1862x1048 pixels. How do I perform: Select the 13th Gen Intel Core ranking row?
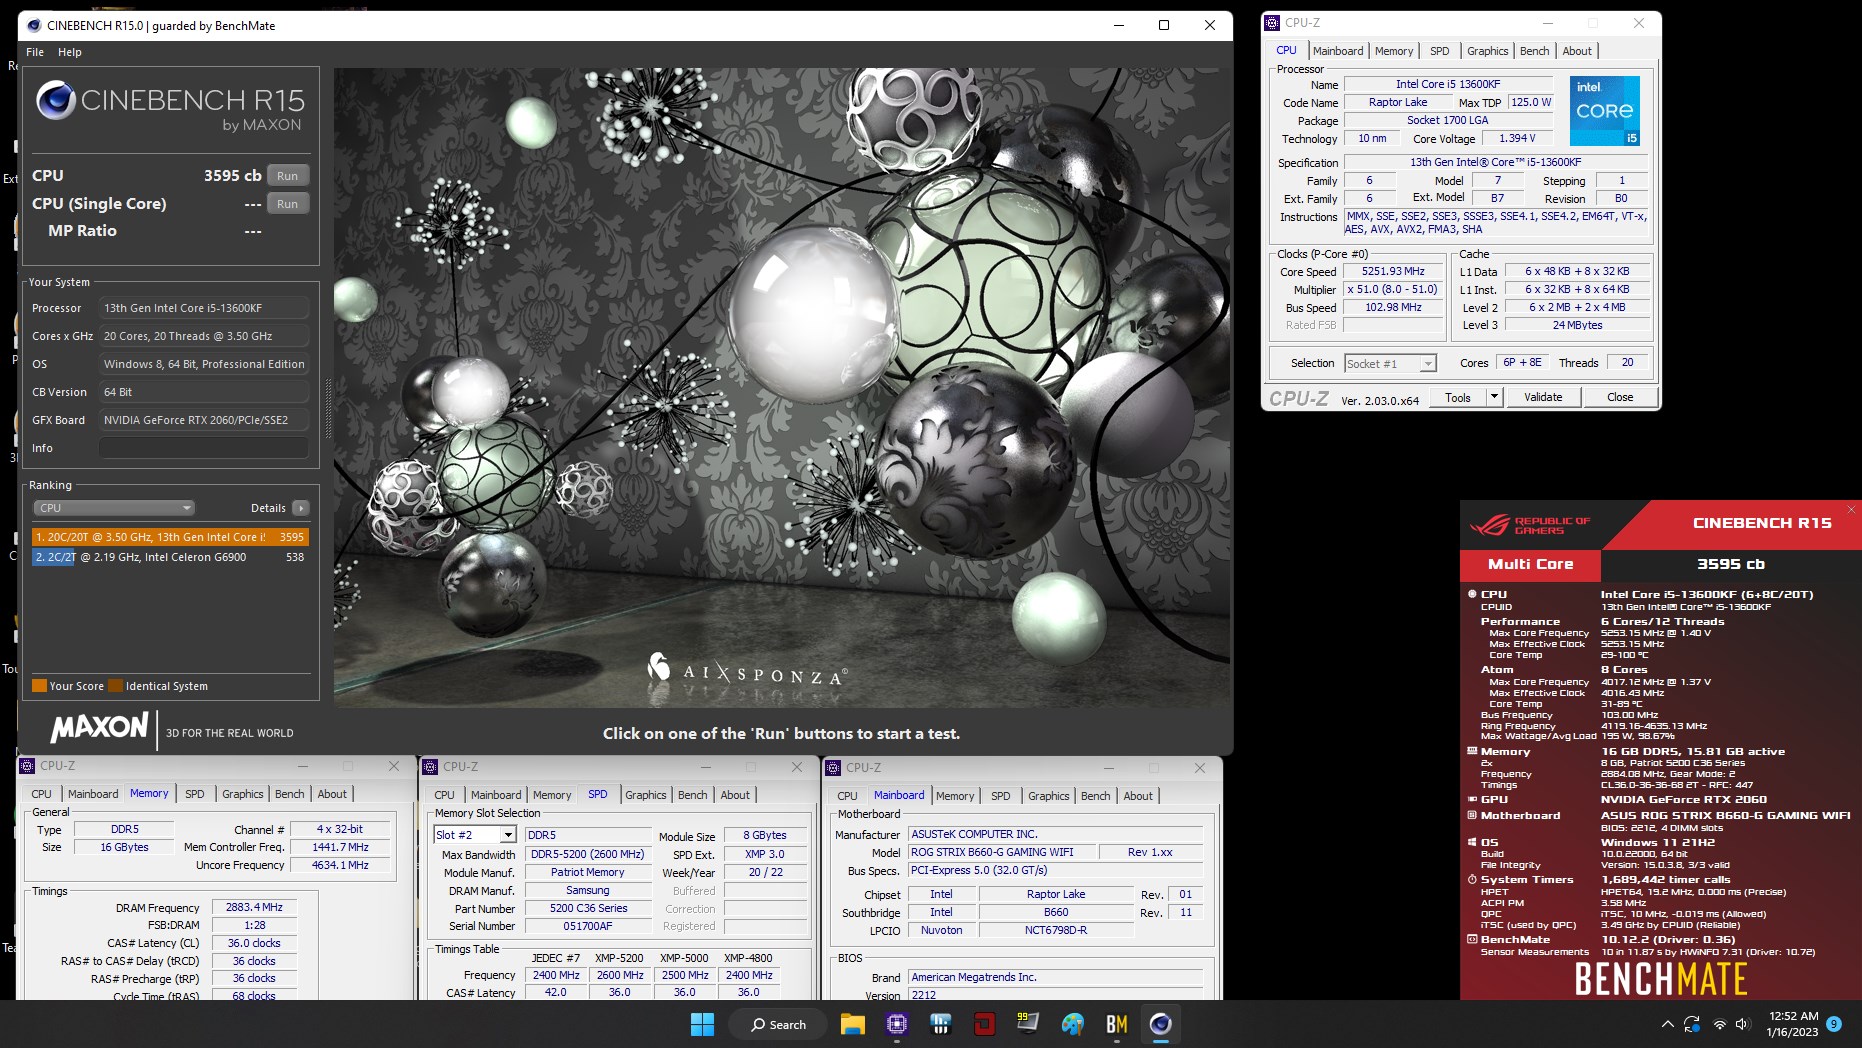pos(170,537)
